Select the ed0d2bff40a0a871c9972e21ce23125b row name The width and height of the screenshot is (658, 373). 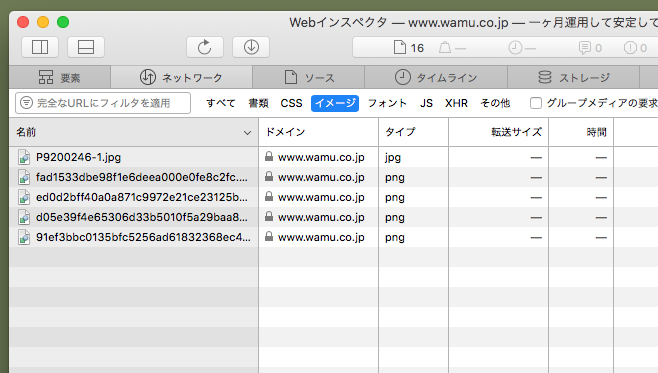(142, 197)
